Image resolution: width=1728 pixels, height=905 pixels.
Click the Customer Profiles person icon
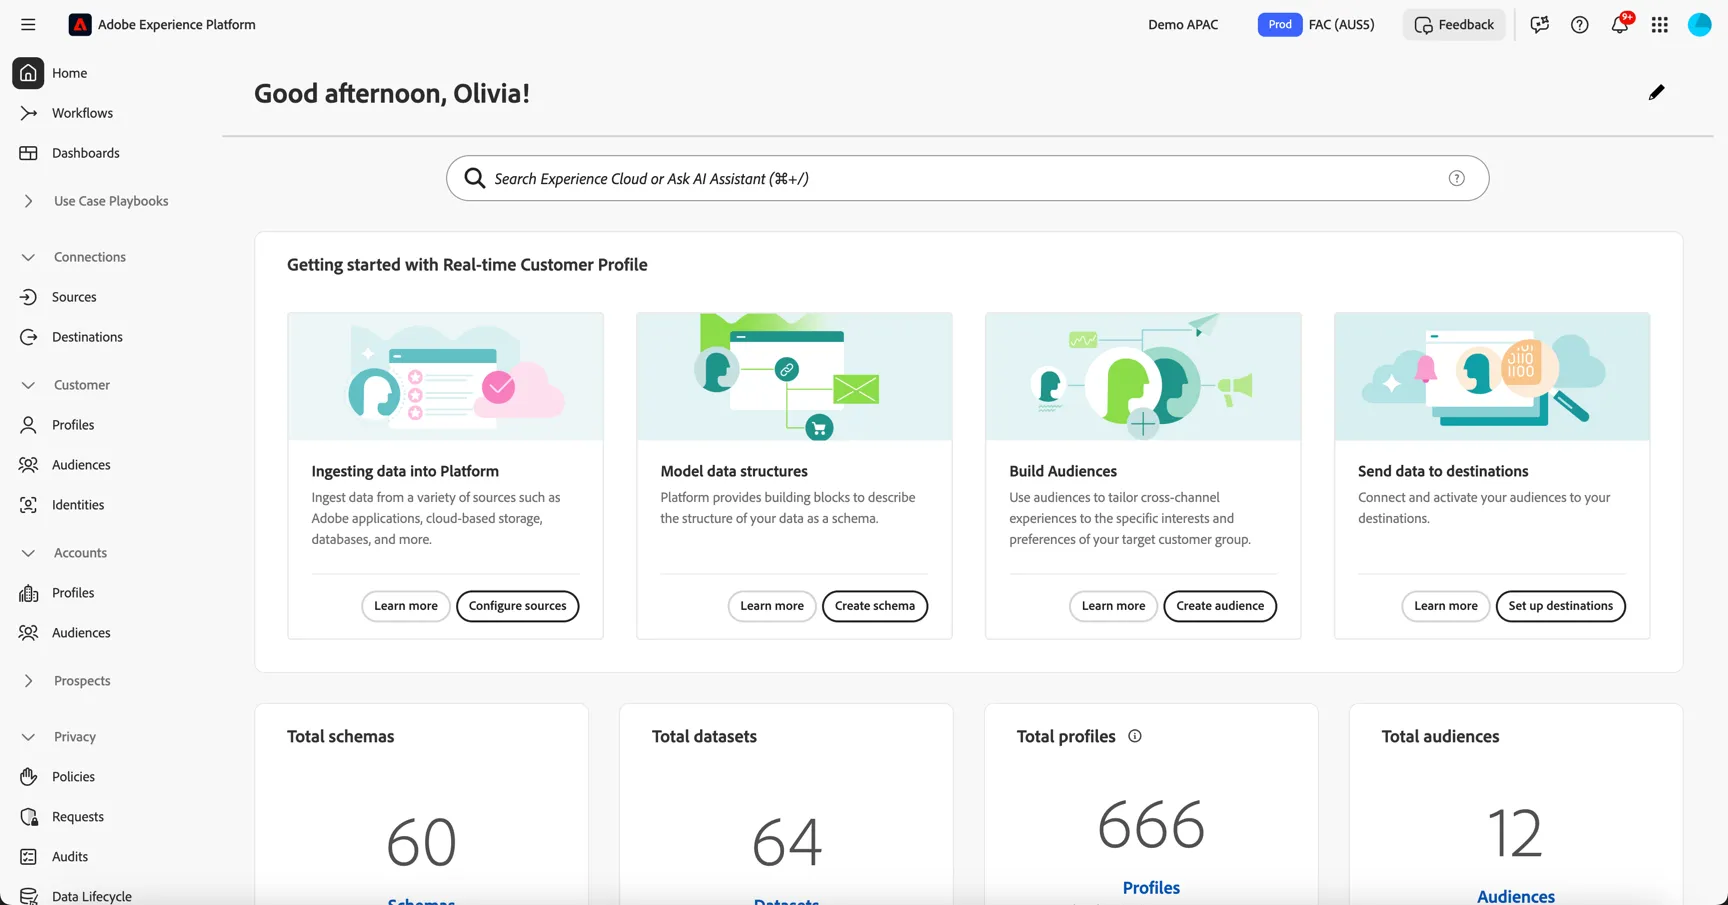[x=28, y=425]
